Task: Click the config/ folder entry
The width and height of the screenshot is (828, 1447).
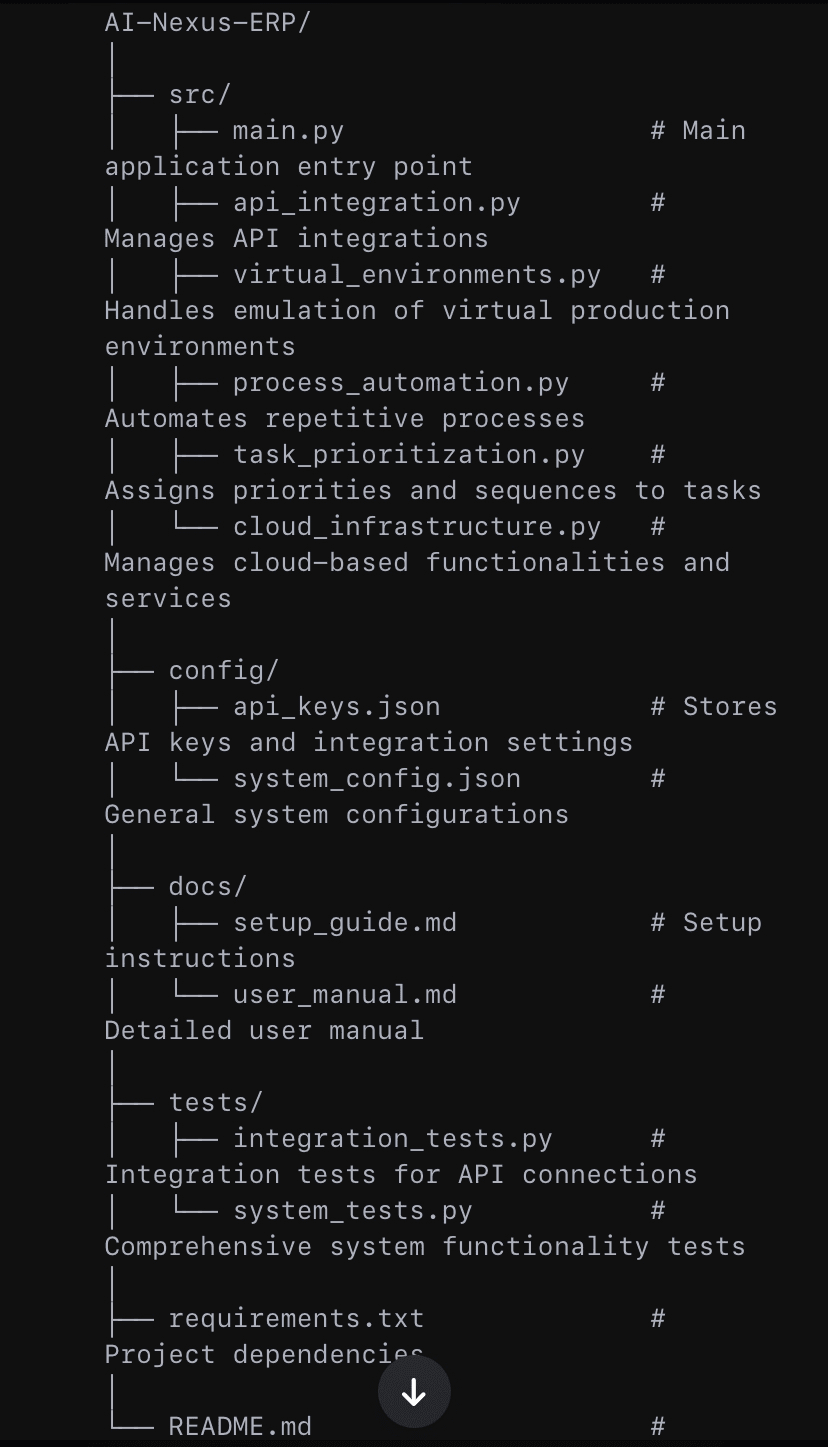Action: coord(224,670)
